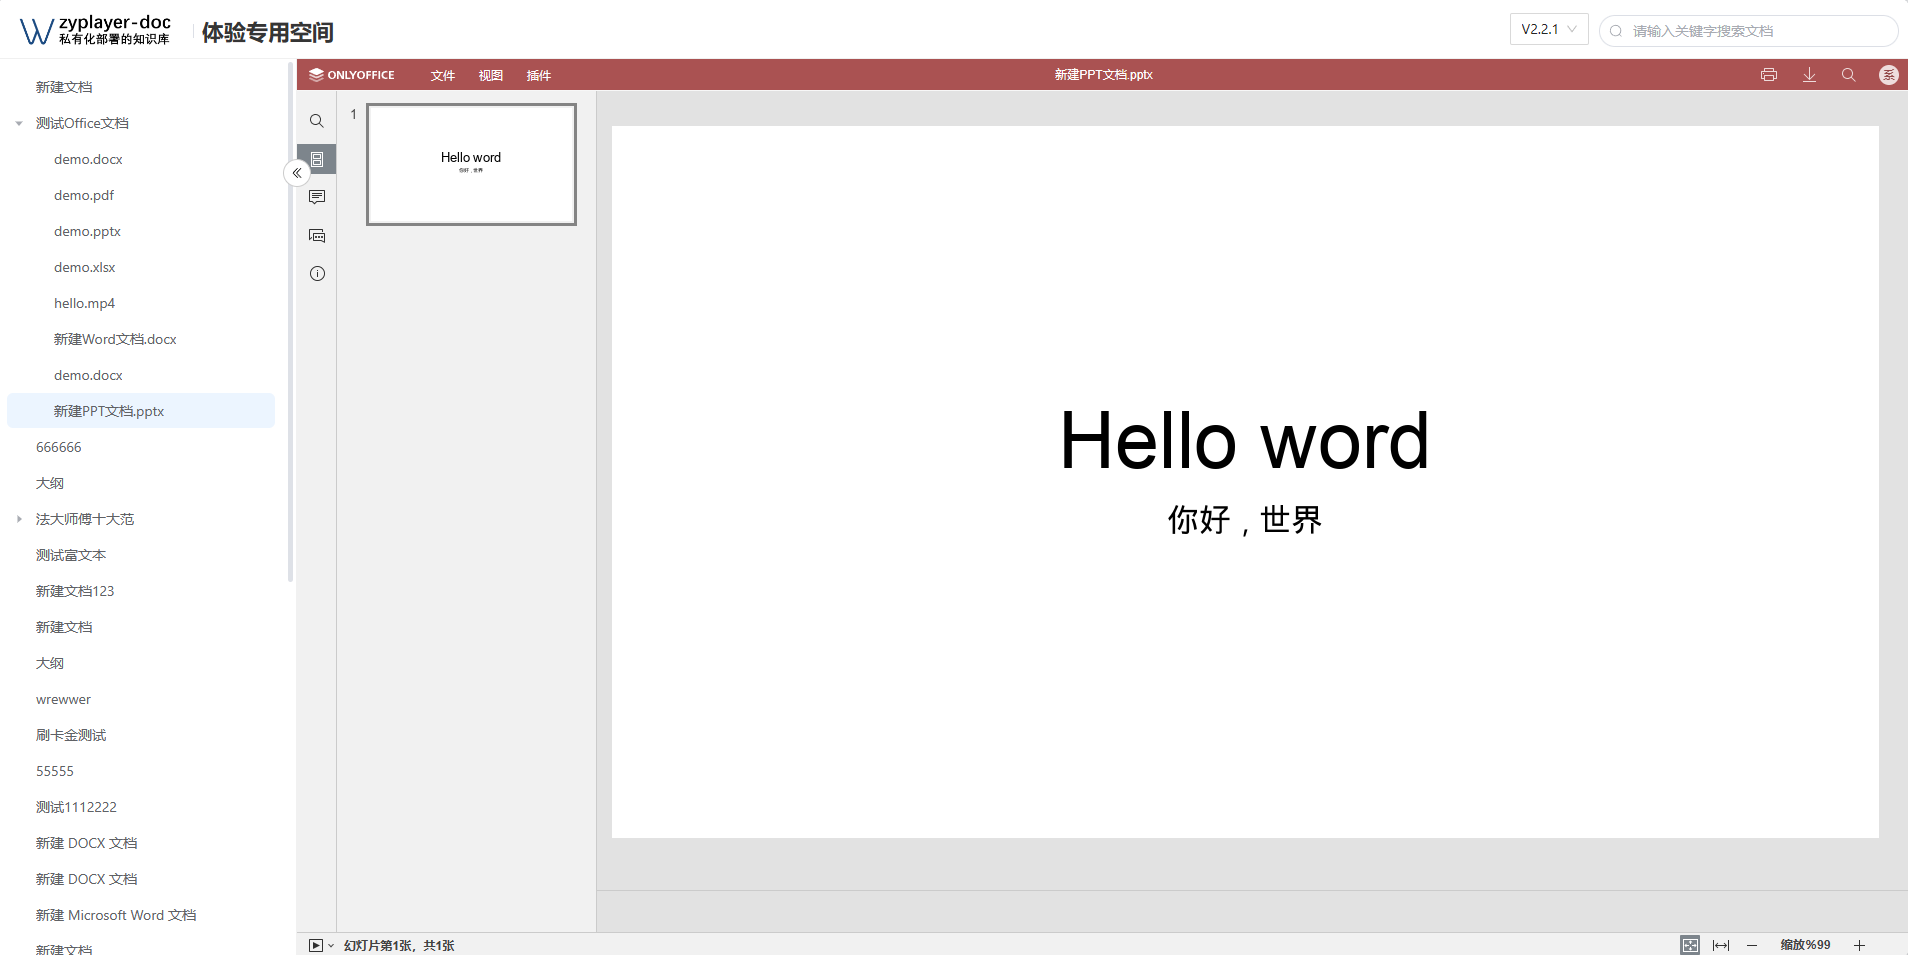Click the 你好，世界 subtitle text

1245,519
